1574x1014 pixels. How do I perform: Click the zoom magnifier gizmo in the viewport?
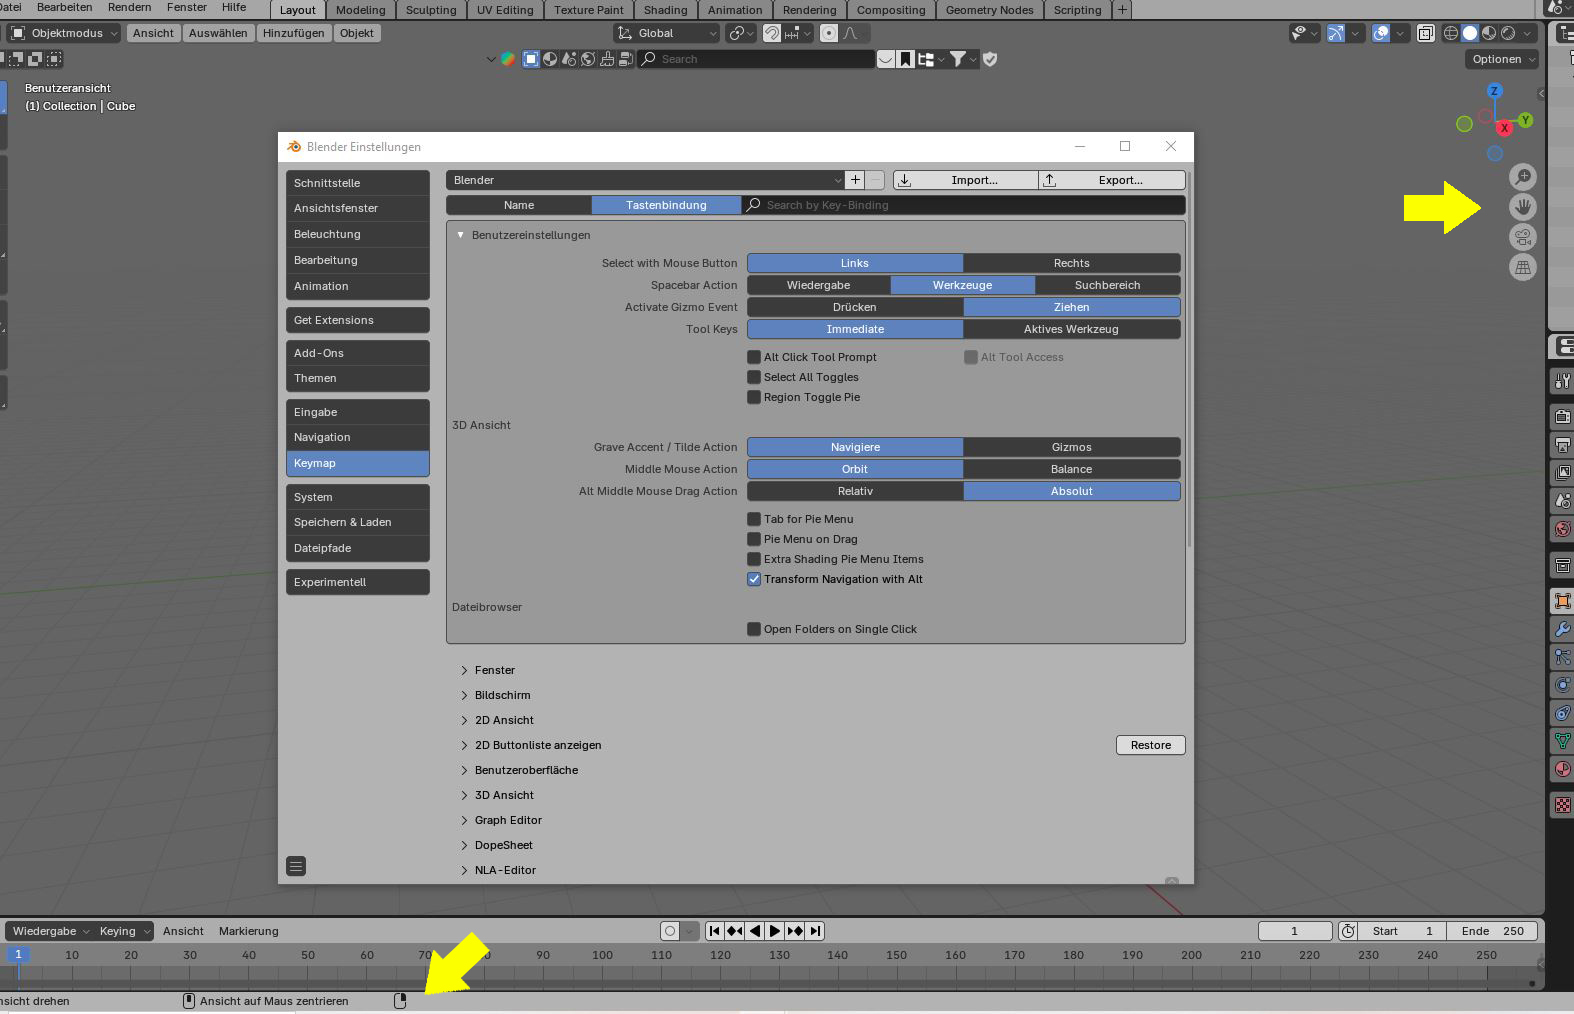[1522, 177]
